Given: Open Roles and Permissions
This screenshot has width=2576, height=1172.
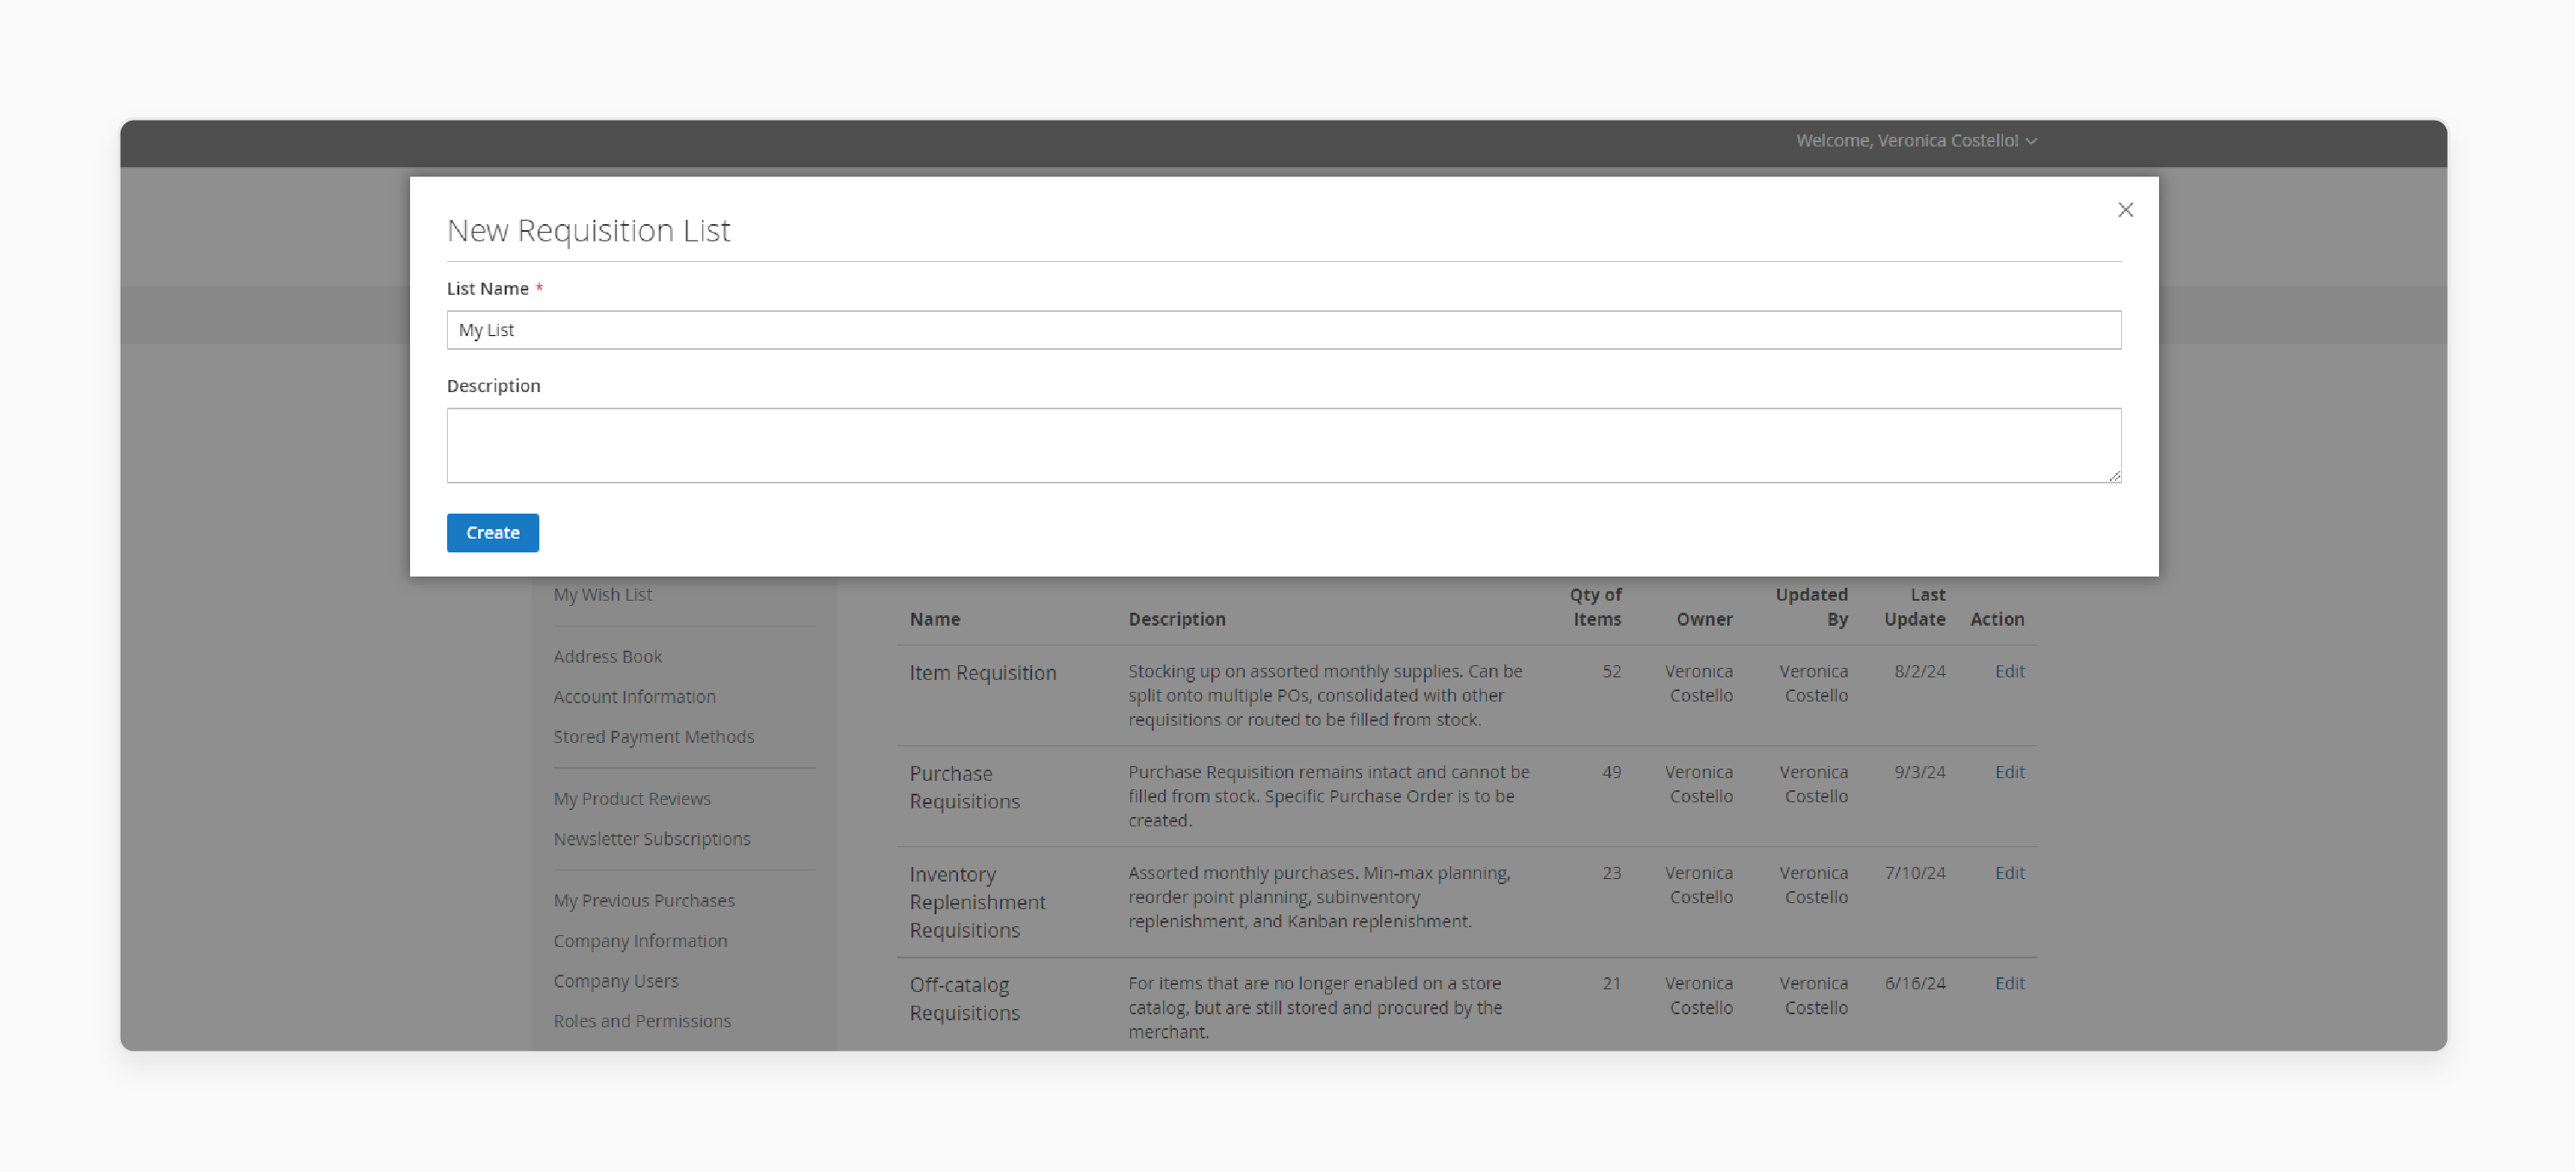Looking at the screenshot, I should coord(642,1020).
